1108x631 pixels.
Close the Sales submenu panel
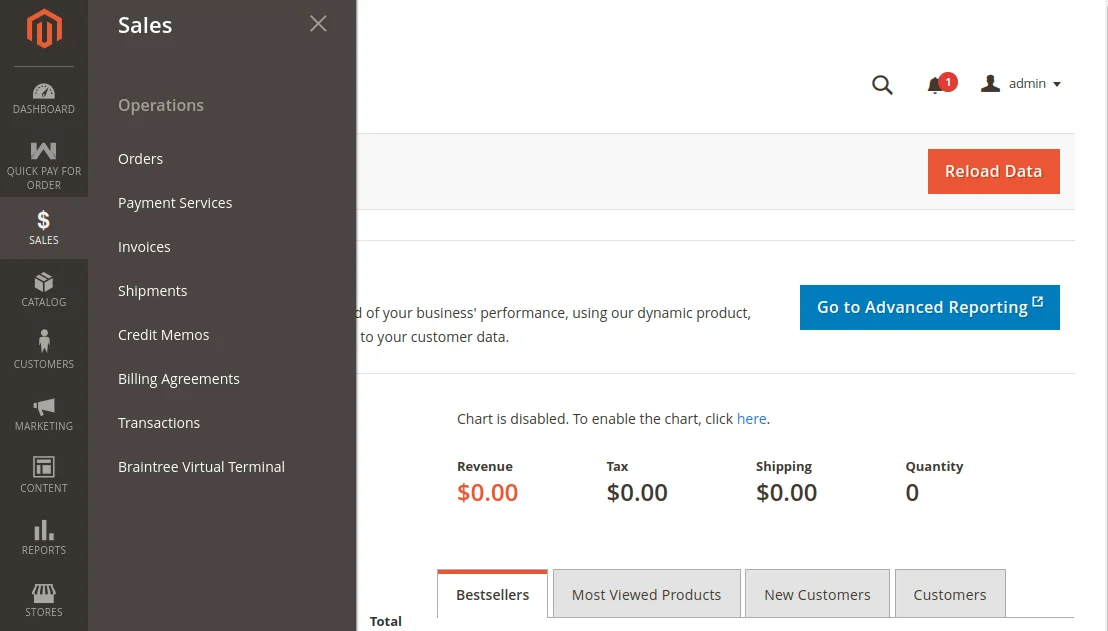tap(318, 24)
